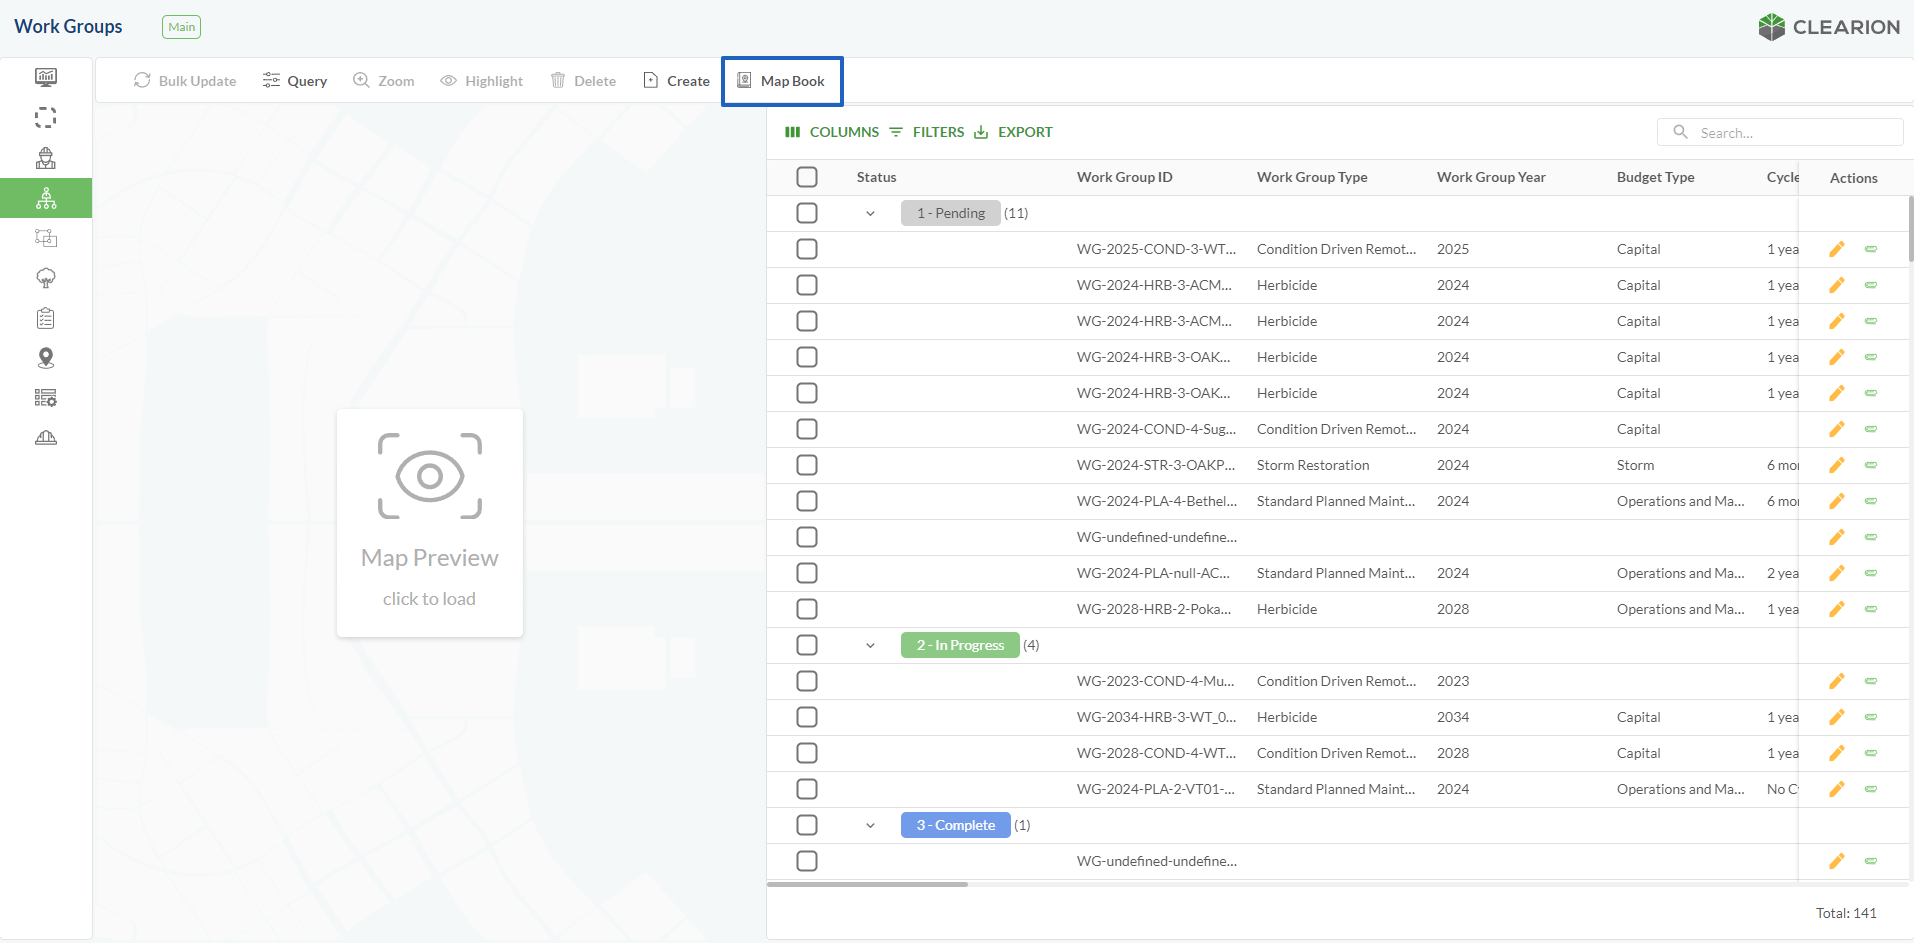Open the tree vegetation sidebar icon

(46, 278)
